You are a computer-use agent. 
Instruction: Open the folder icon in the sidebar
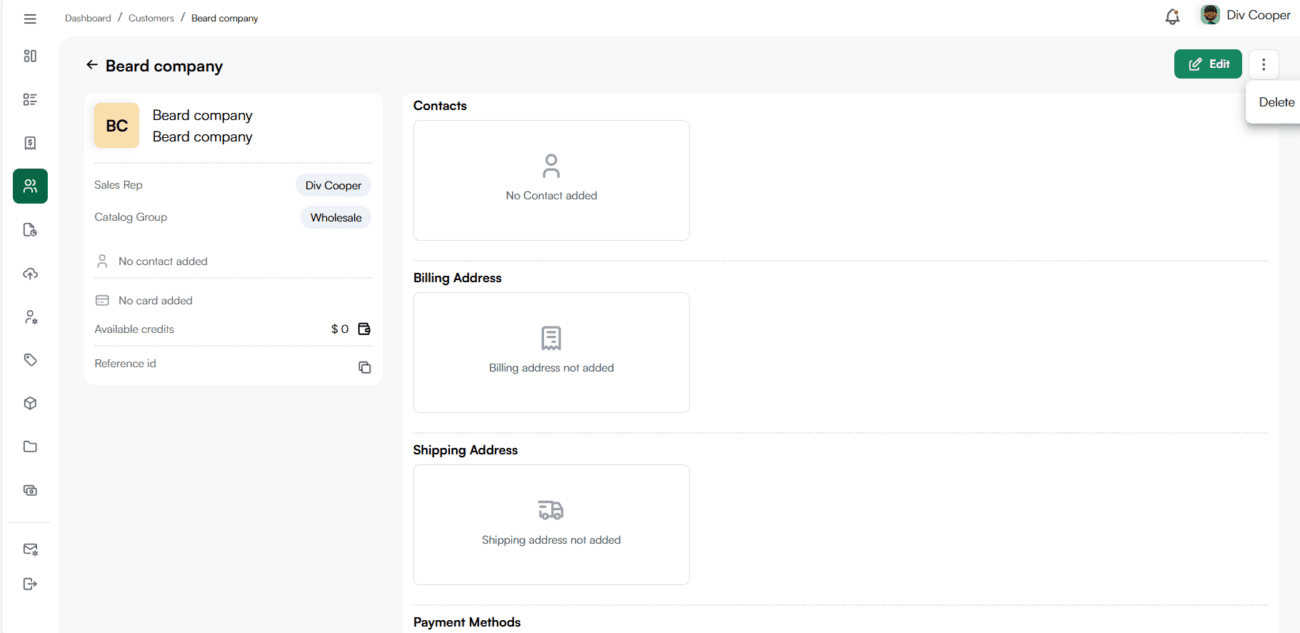[x=30, y=447]
